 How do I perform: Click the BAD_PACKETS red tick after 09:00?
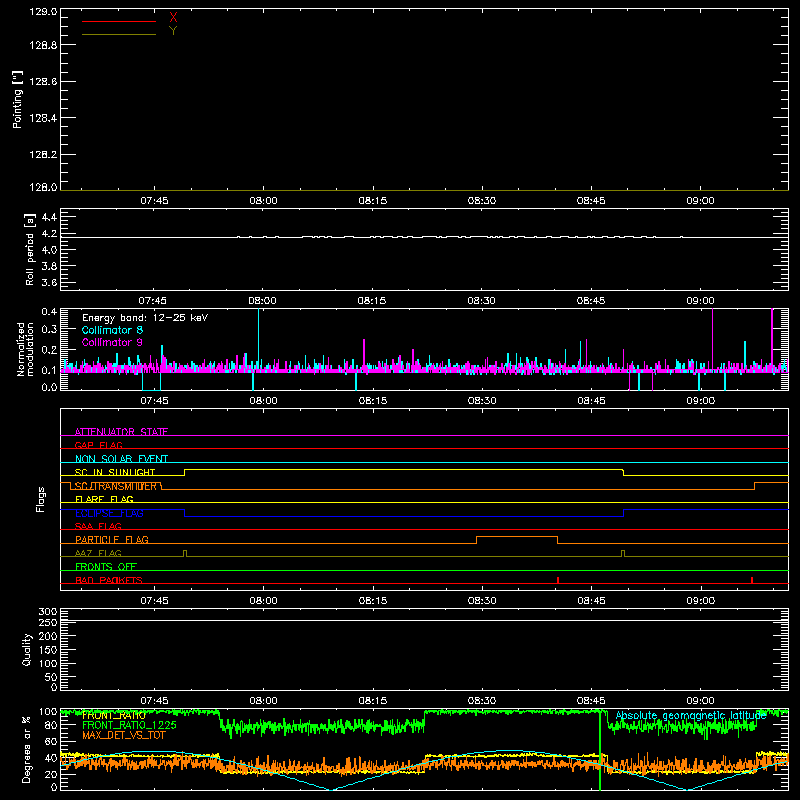[x=752, y=580]
